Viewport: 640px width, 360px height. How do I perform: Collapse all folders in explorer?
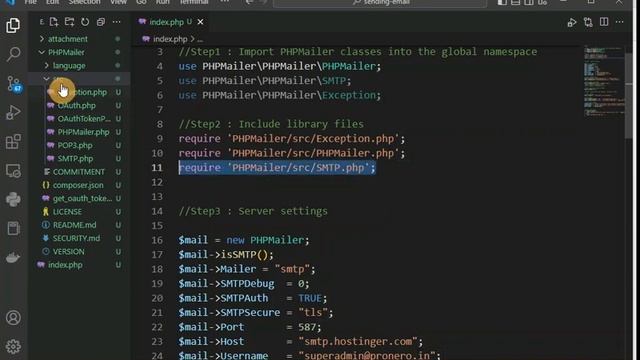101,22
